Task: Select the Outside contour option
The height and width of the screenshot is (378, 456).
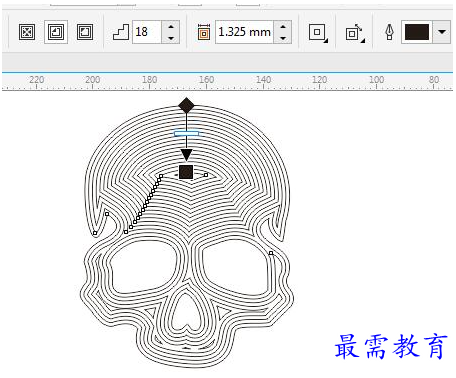Action: [85, 32]
